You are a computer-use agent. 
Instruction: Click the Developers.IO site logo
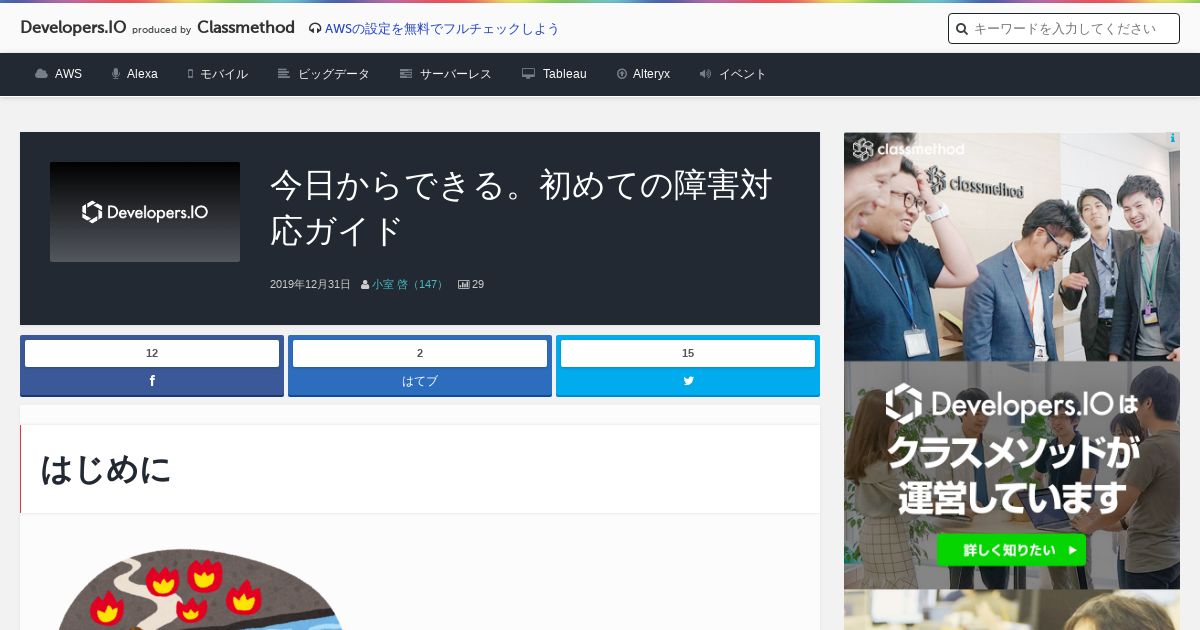73,28
